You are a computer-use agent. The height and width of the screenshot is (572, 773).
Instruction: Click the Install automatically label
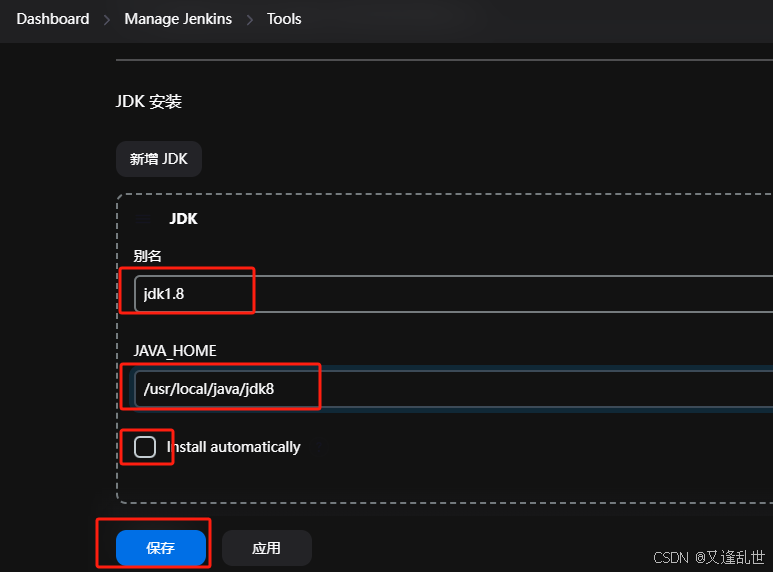(x=233, y=447)
